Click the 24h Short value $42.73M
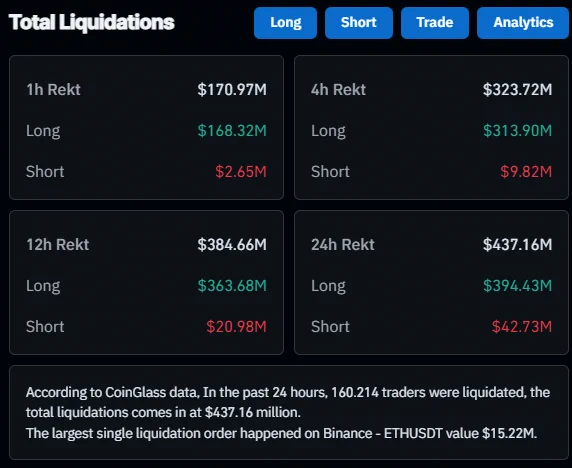This screenshot has height=468, width=572. click(522, 327)
